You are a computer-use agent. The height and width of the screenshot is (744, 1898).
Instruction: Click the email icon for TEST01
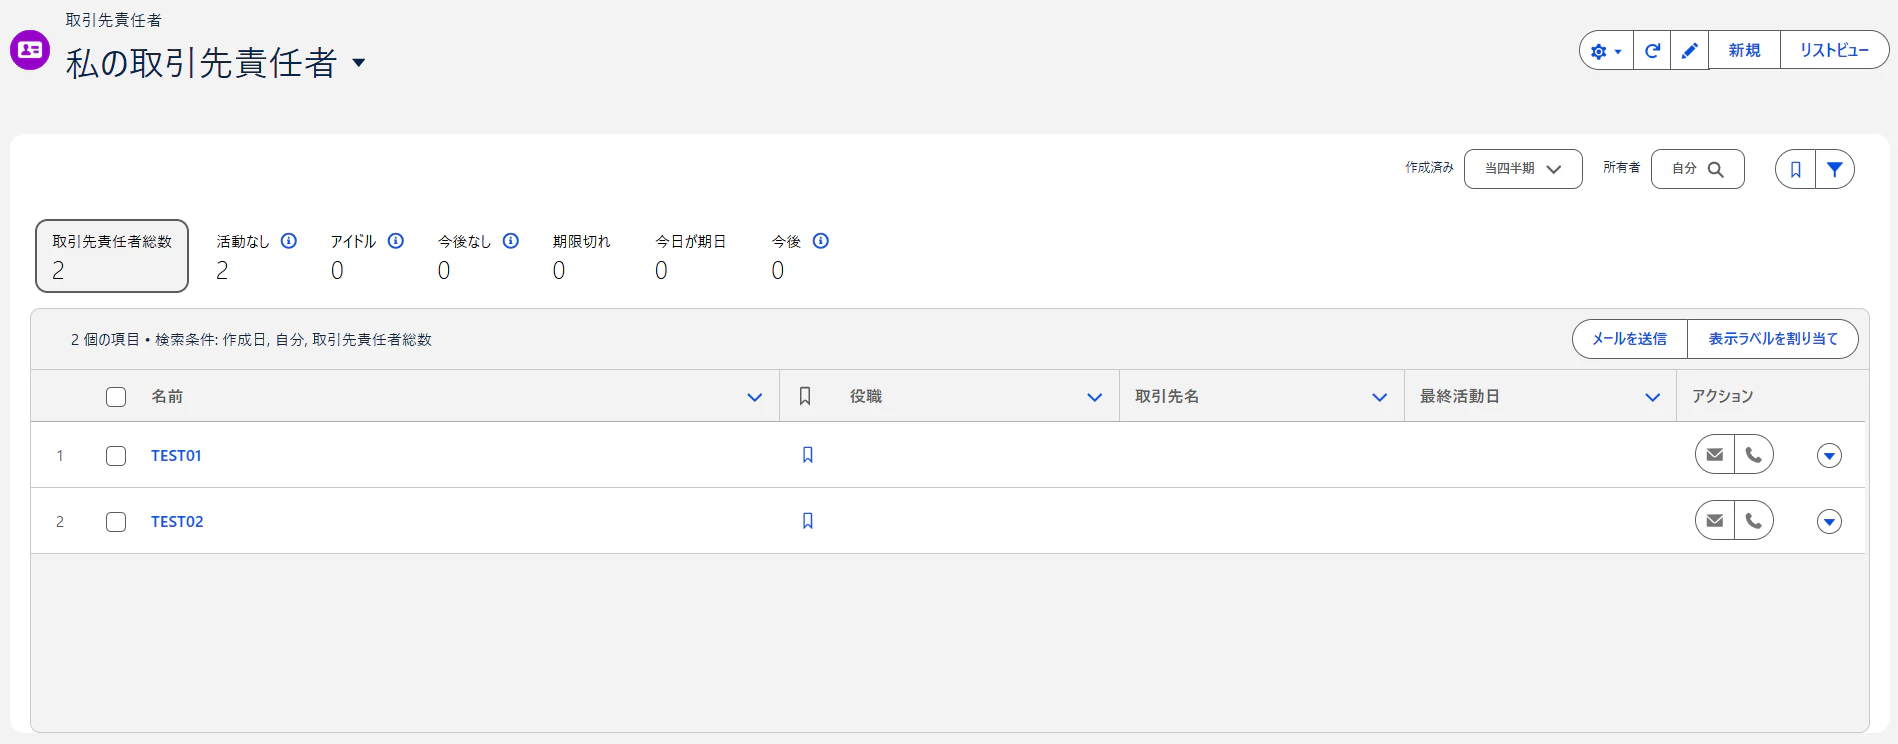pos(1715,455)
